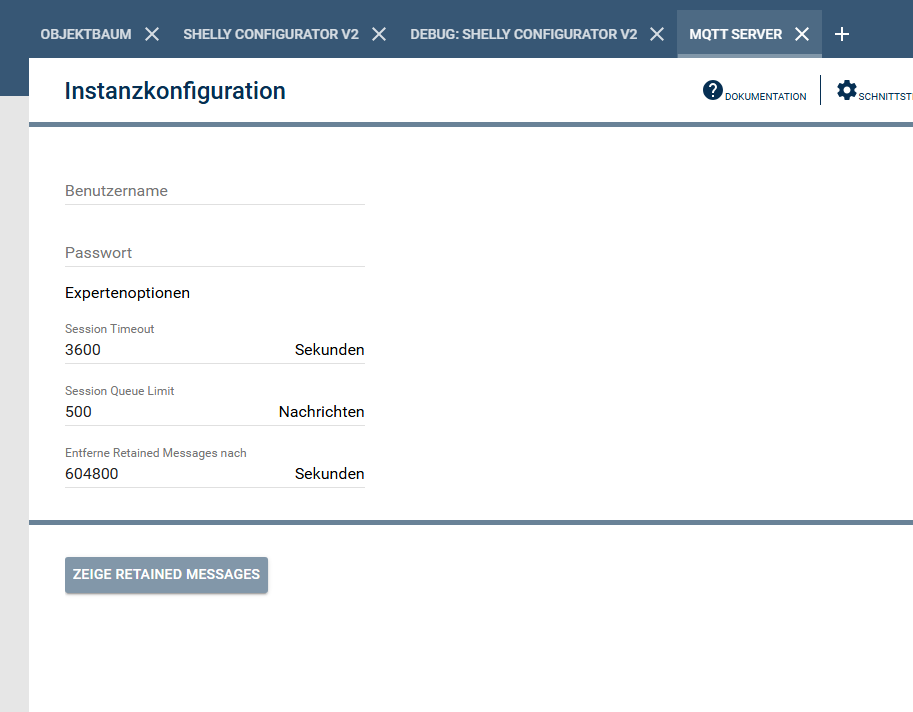
Task: Click the Nachrichten unit label
Action: [321, 412]
